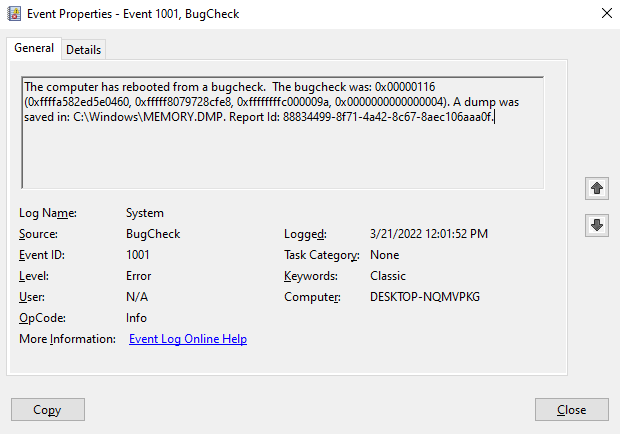Click the Close button at bottom right
The image size is (620, 434).
(x=571, y=410)
